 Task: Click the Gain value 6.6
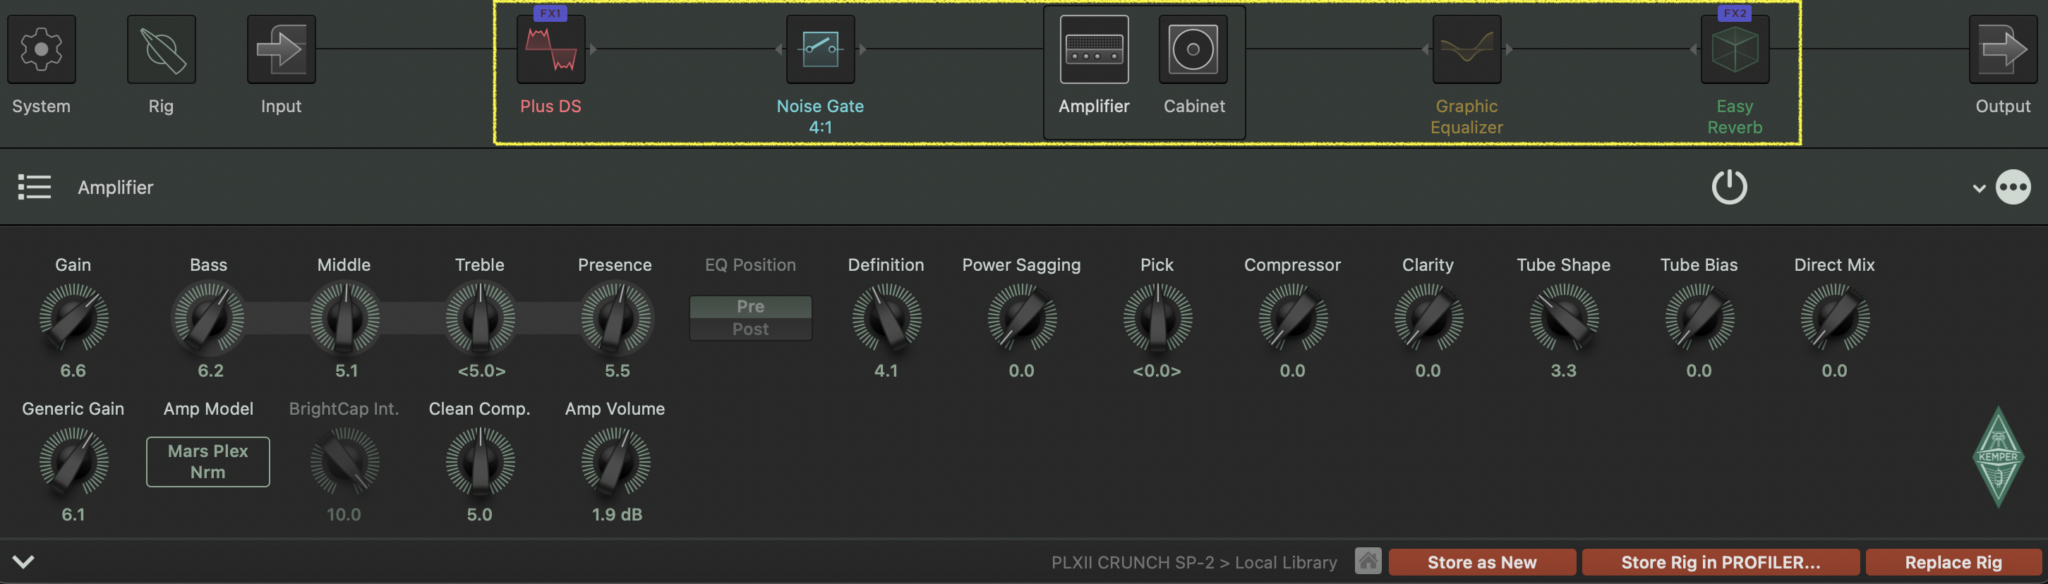pos(73,371)
